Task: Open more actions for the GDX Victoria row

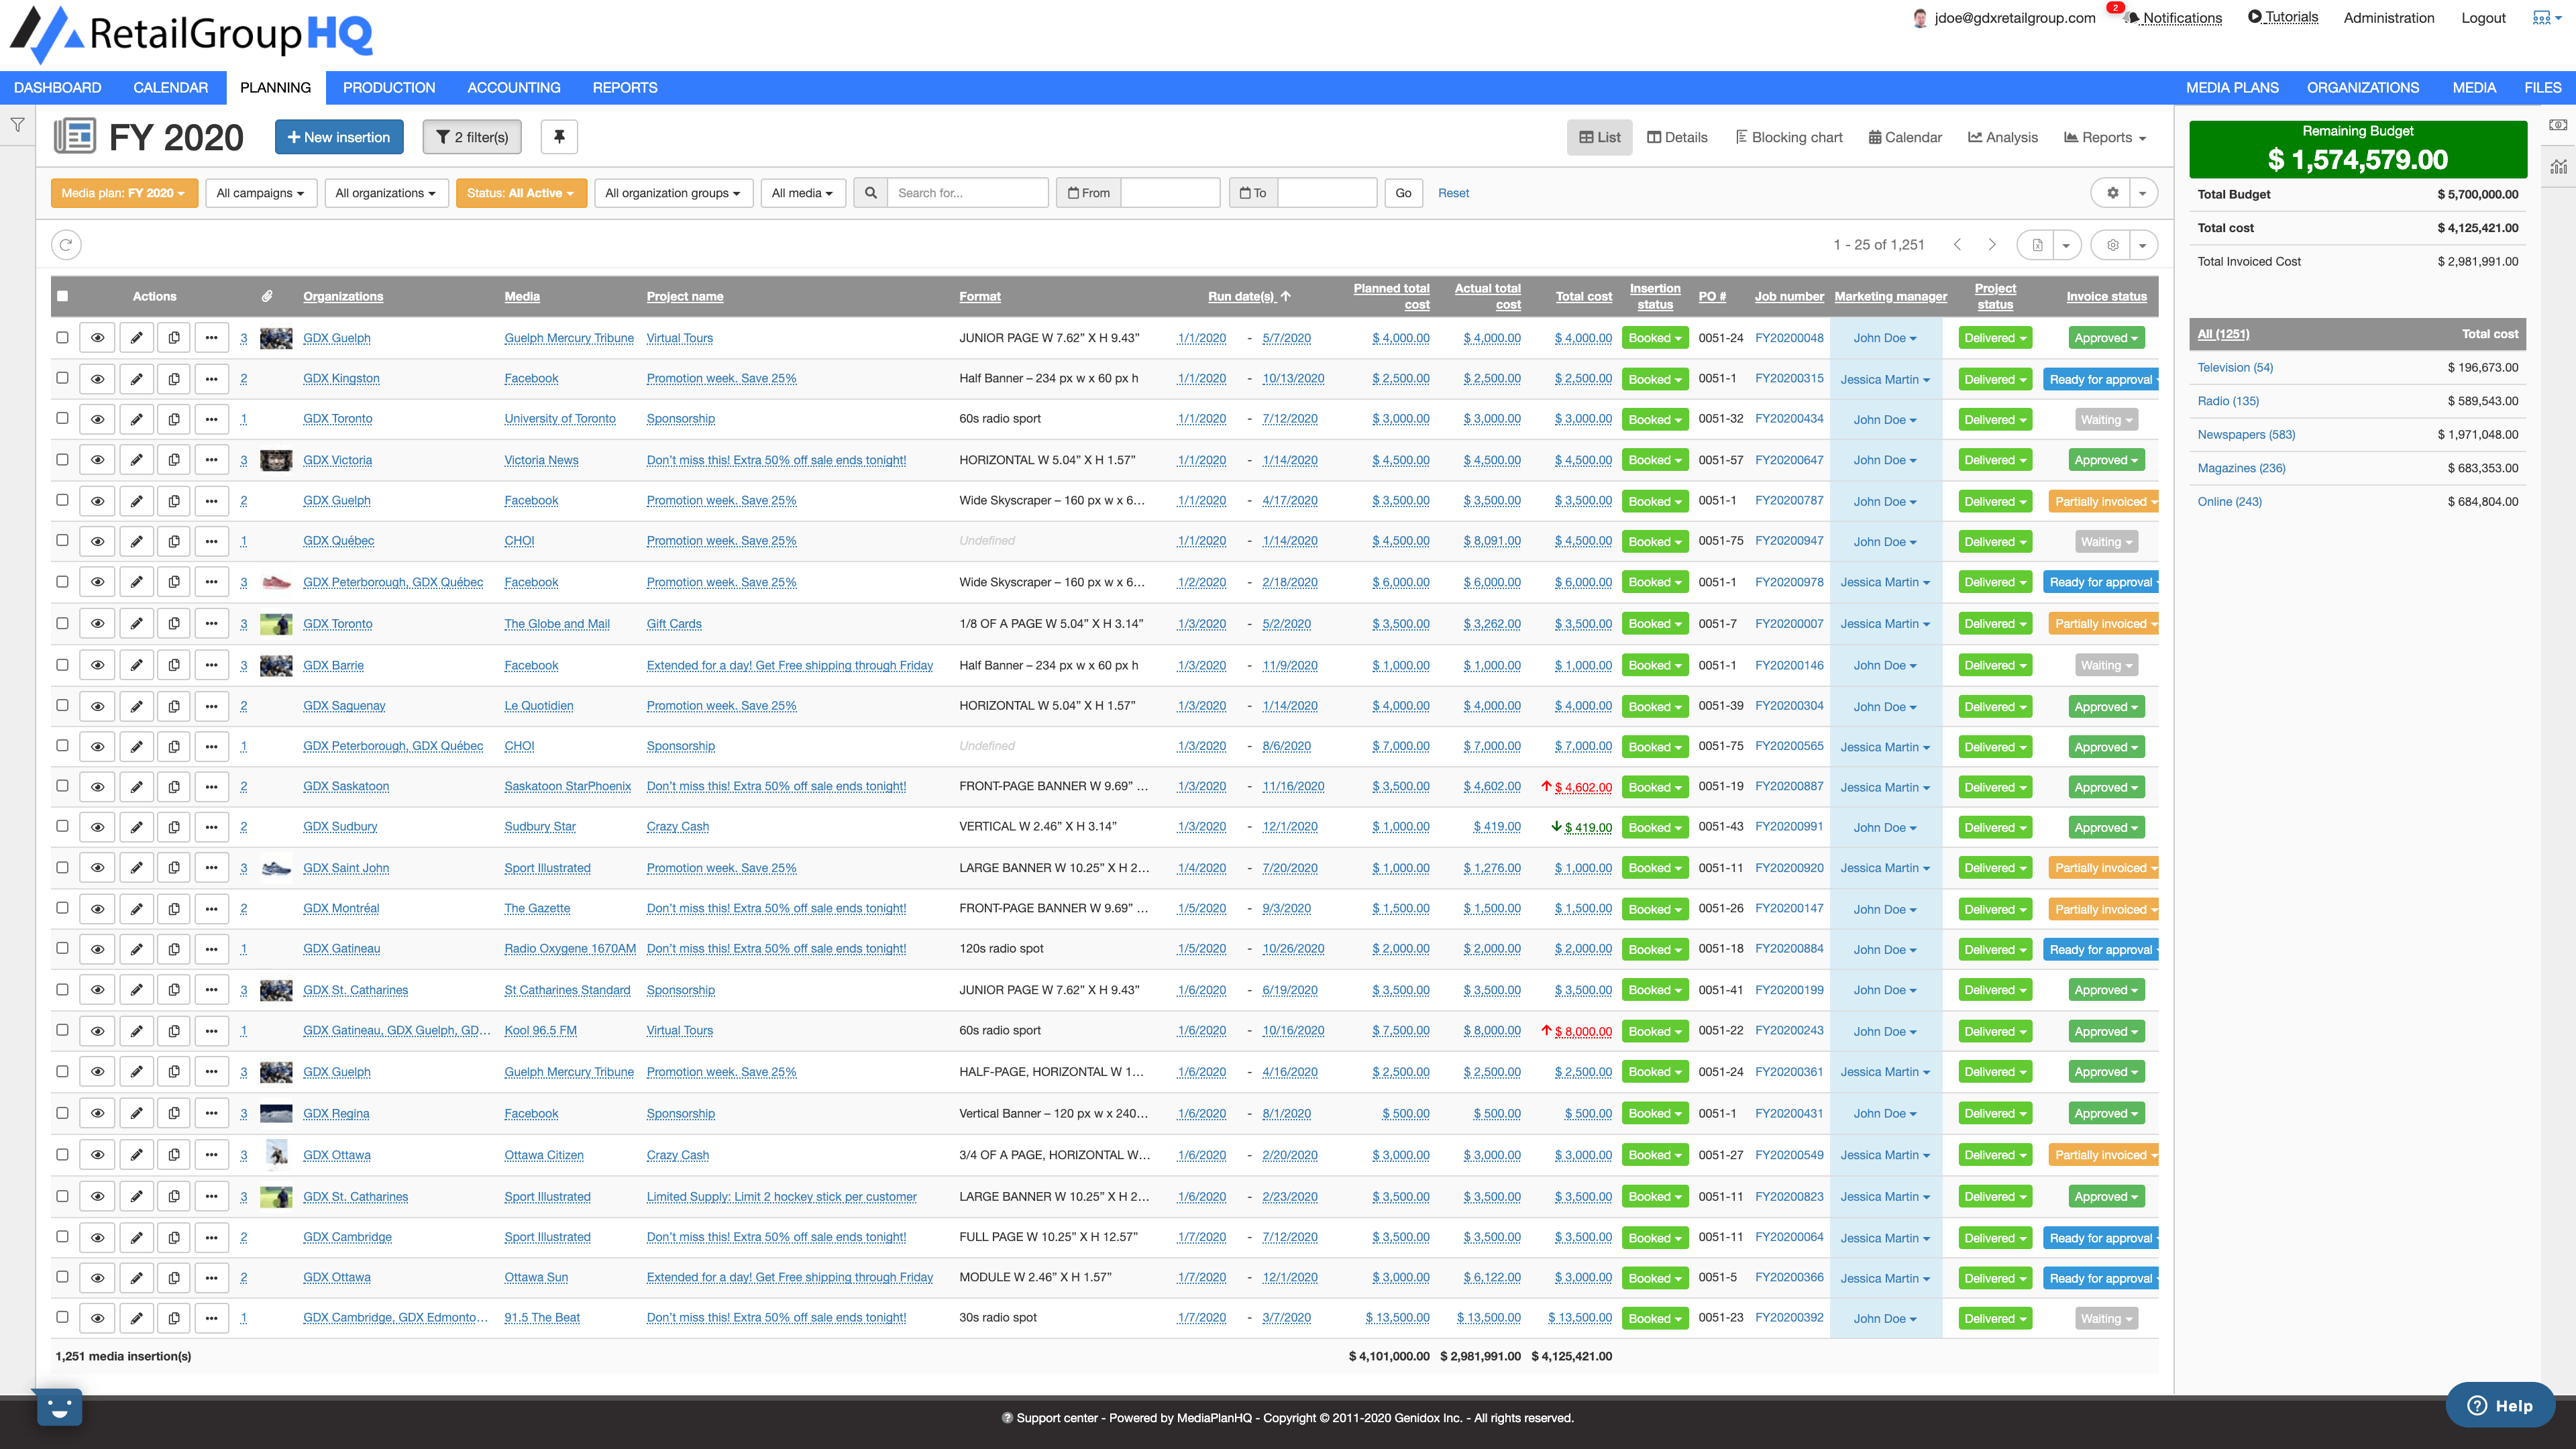Action: [211, 459]
